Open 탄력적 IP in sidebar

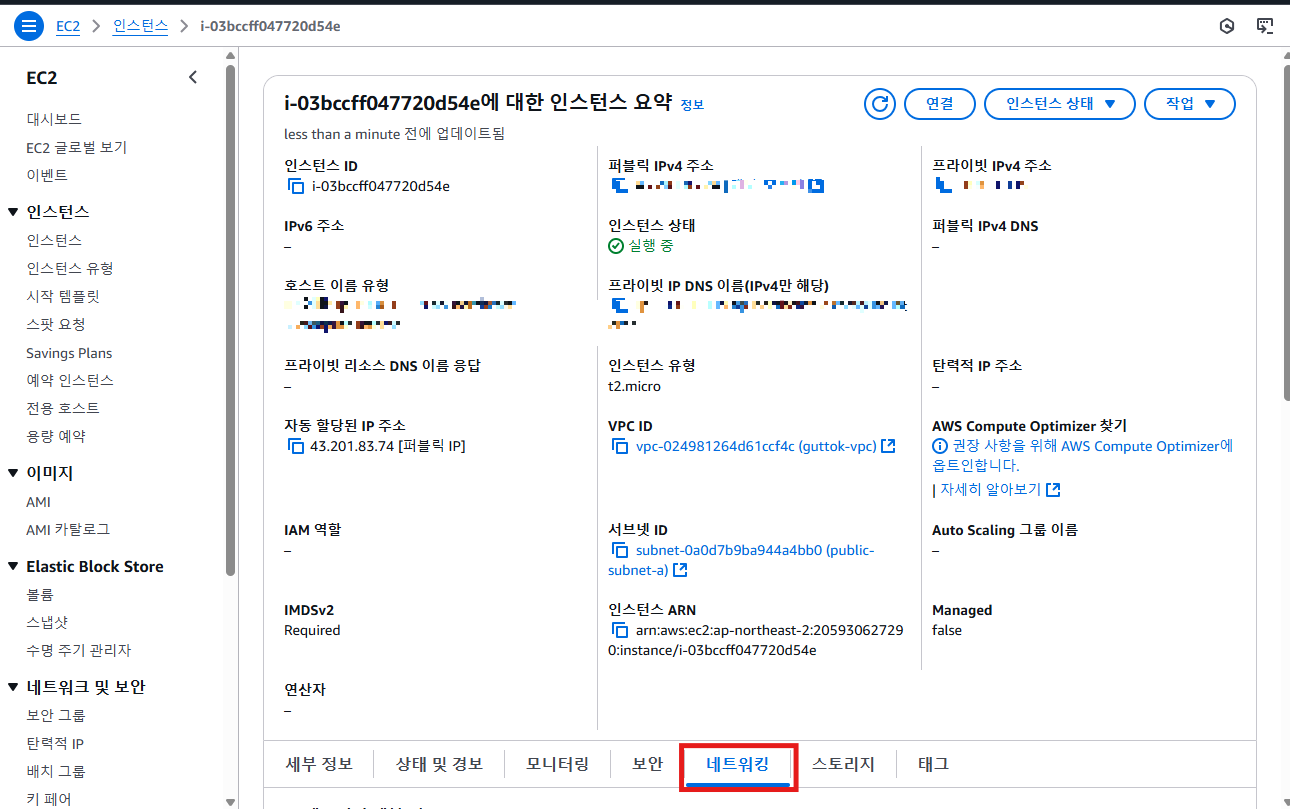(x=55, y=743)
